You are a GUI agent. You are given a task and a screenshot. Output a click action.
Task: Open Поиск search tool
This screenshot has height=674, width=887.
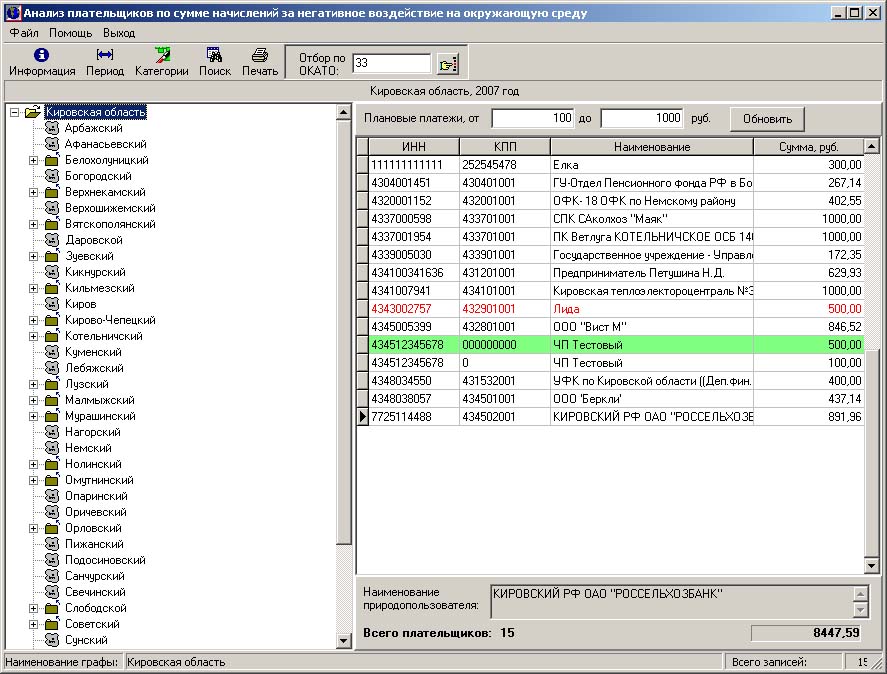coord(214,56)
